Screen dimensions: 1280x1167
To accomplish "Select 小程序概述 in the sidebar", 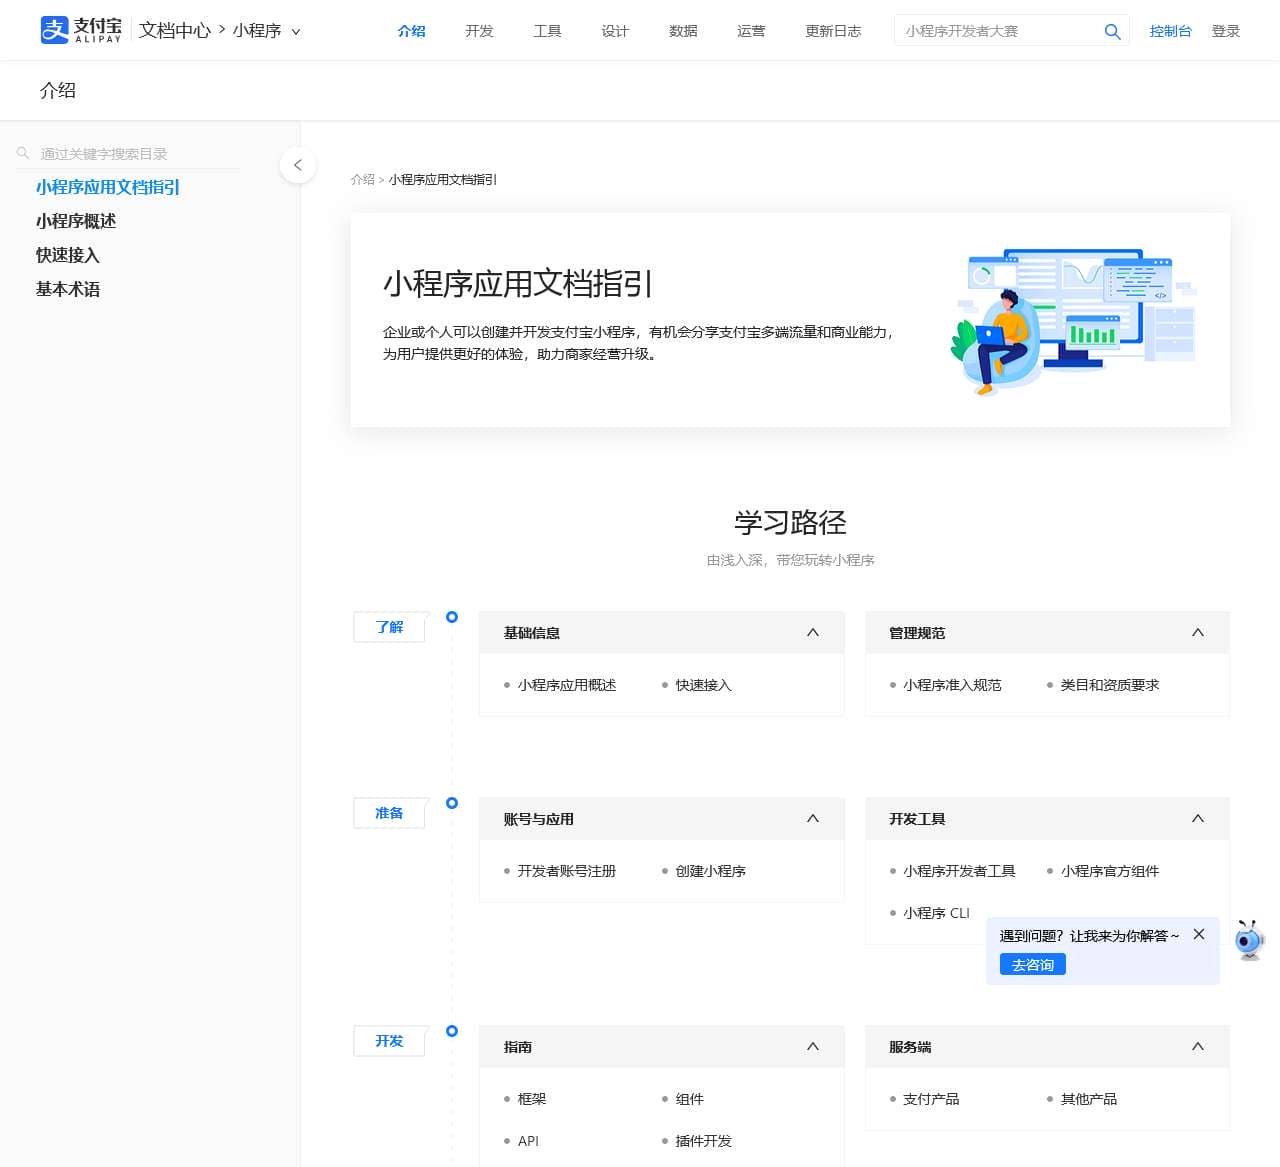I will pos(76,221).
